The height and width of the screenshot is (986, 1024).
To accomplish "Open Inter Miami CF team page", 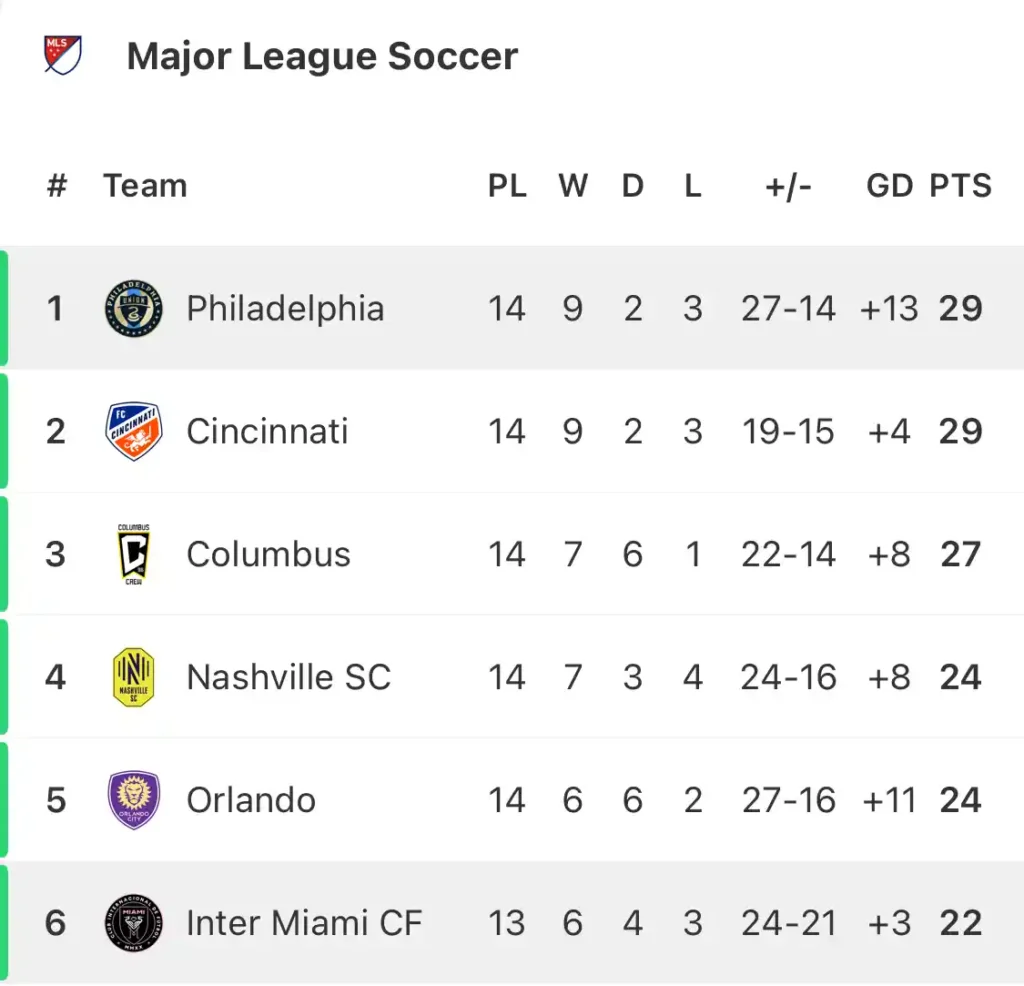I will [304, 923].
